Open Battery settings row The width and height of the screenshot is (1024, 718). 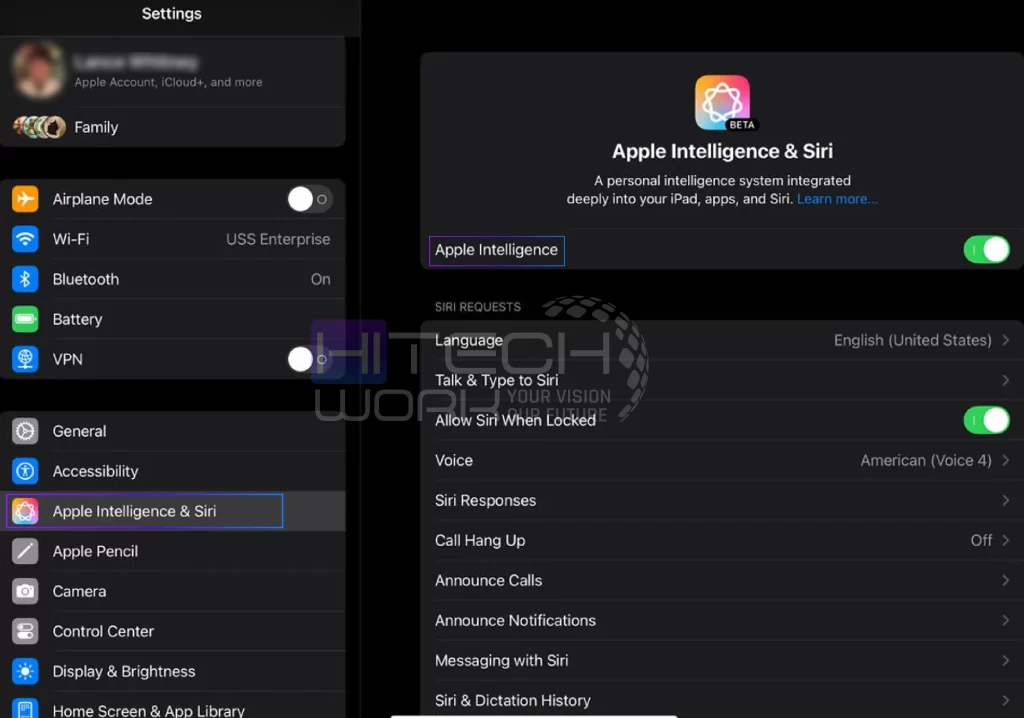click(x=173, y=319)
